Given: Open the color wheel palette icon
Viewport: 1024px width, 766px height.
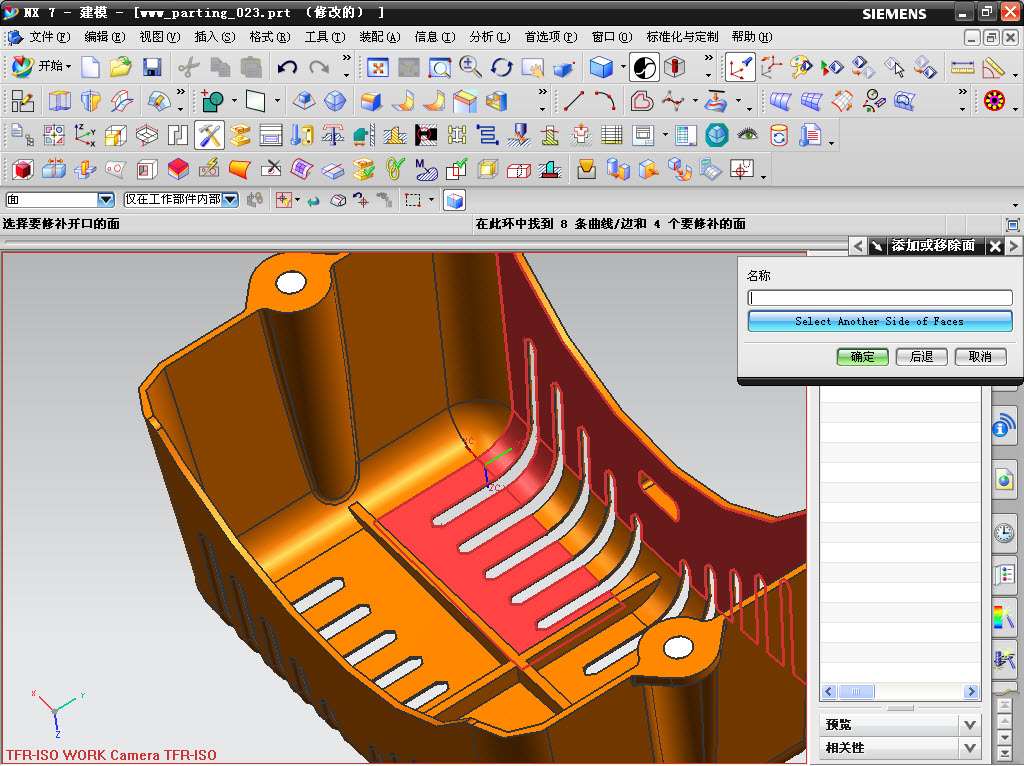Looking at the screenshot, I should coord(994,101).
